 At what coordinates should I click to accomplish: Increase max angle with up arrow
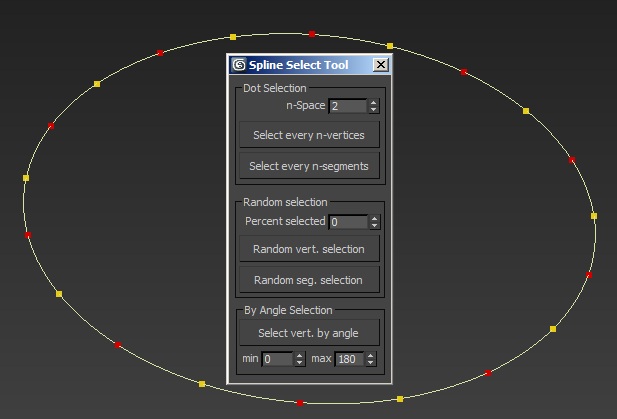(x=370, y=355)
